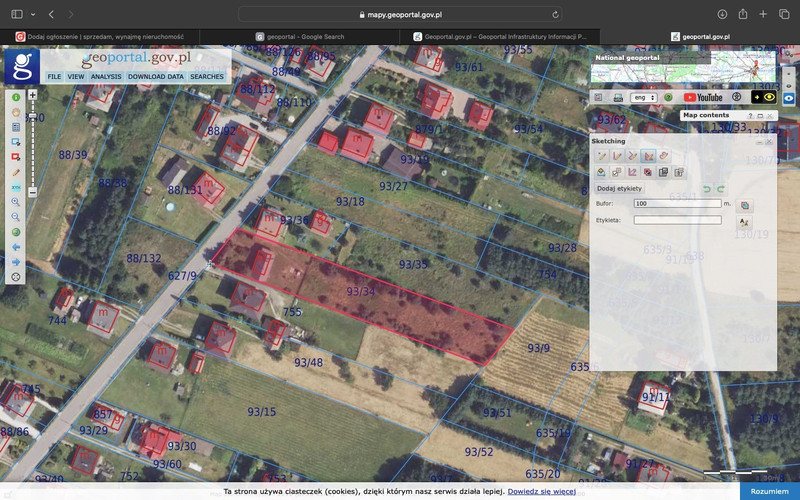Click the globe full extent icon

click(16, 232)
